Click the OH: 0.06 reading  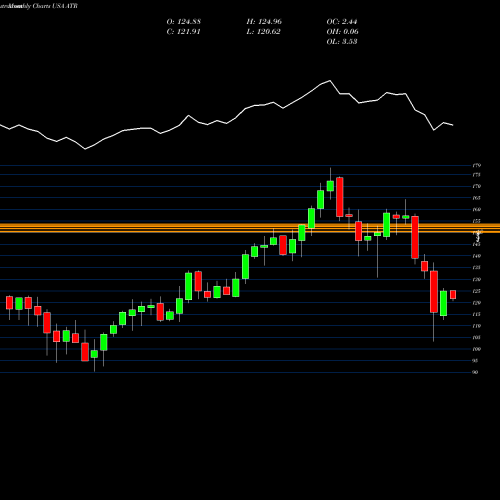tap(342, 32)
